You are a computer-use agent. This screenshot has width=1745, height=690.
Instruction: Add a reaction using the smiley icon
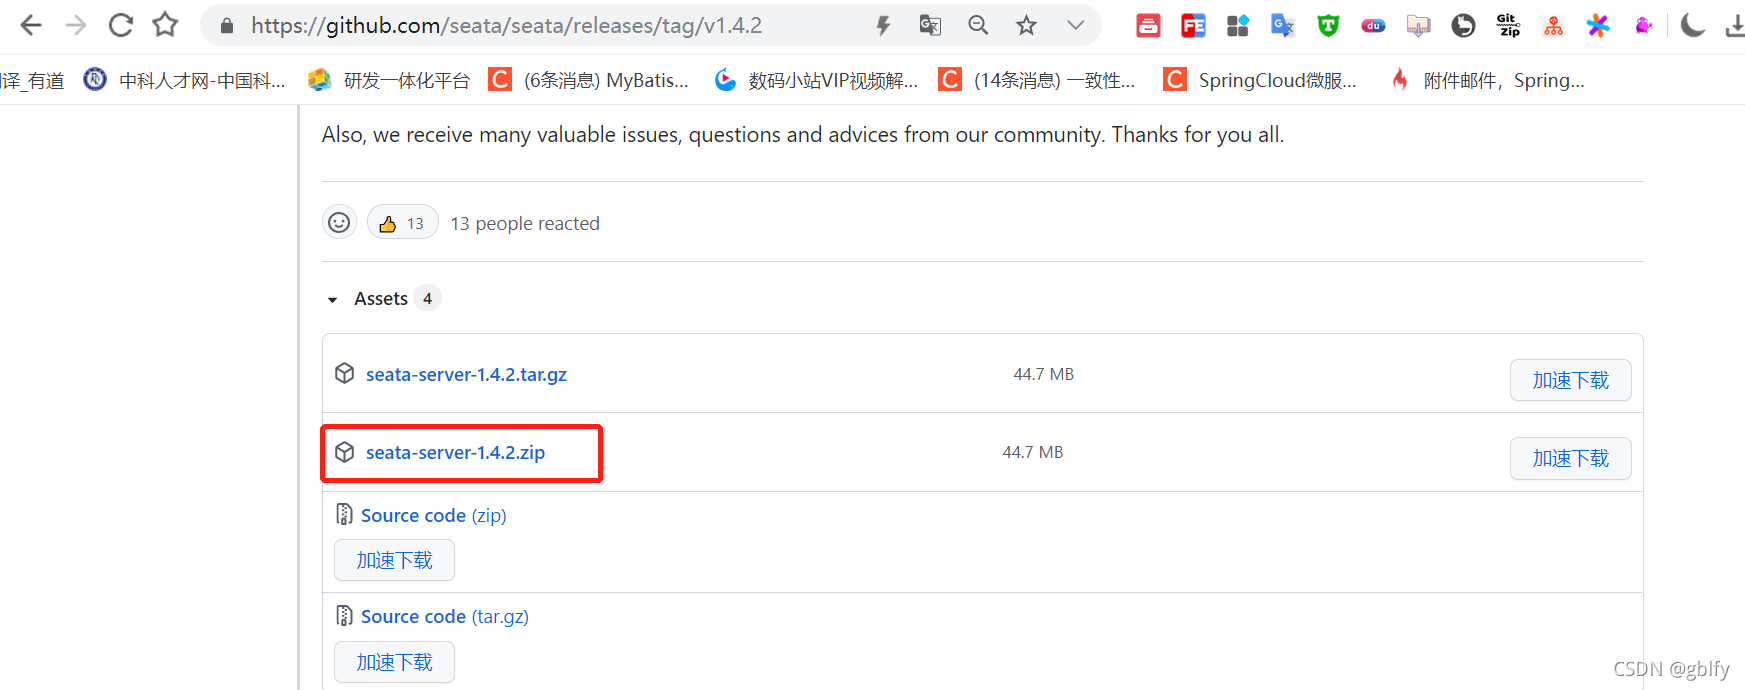[340, 222]
